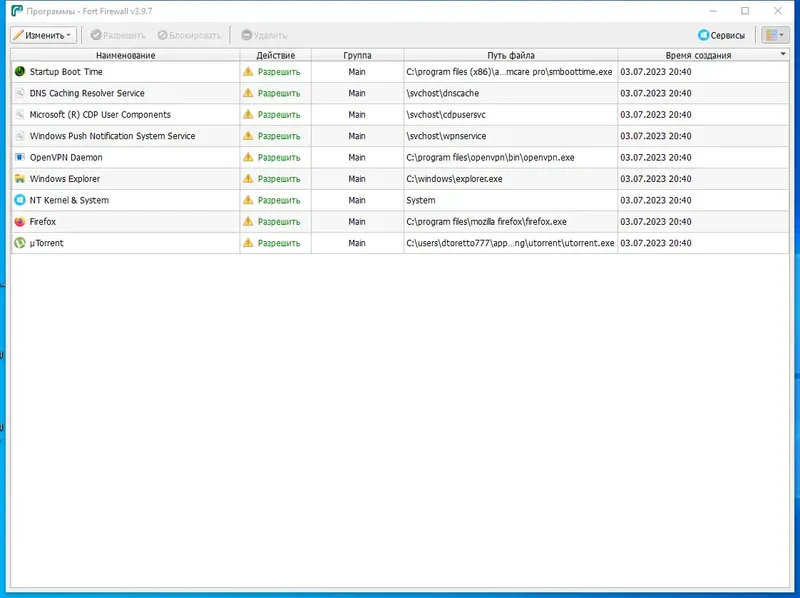Click the Fort Firewall title bar logo
800x598 pixels.
pyautogui.click(x=17, y=11)
